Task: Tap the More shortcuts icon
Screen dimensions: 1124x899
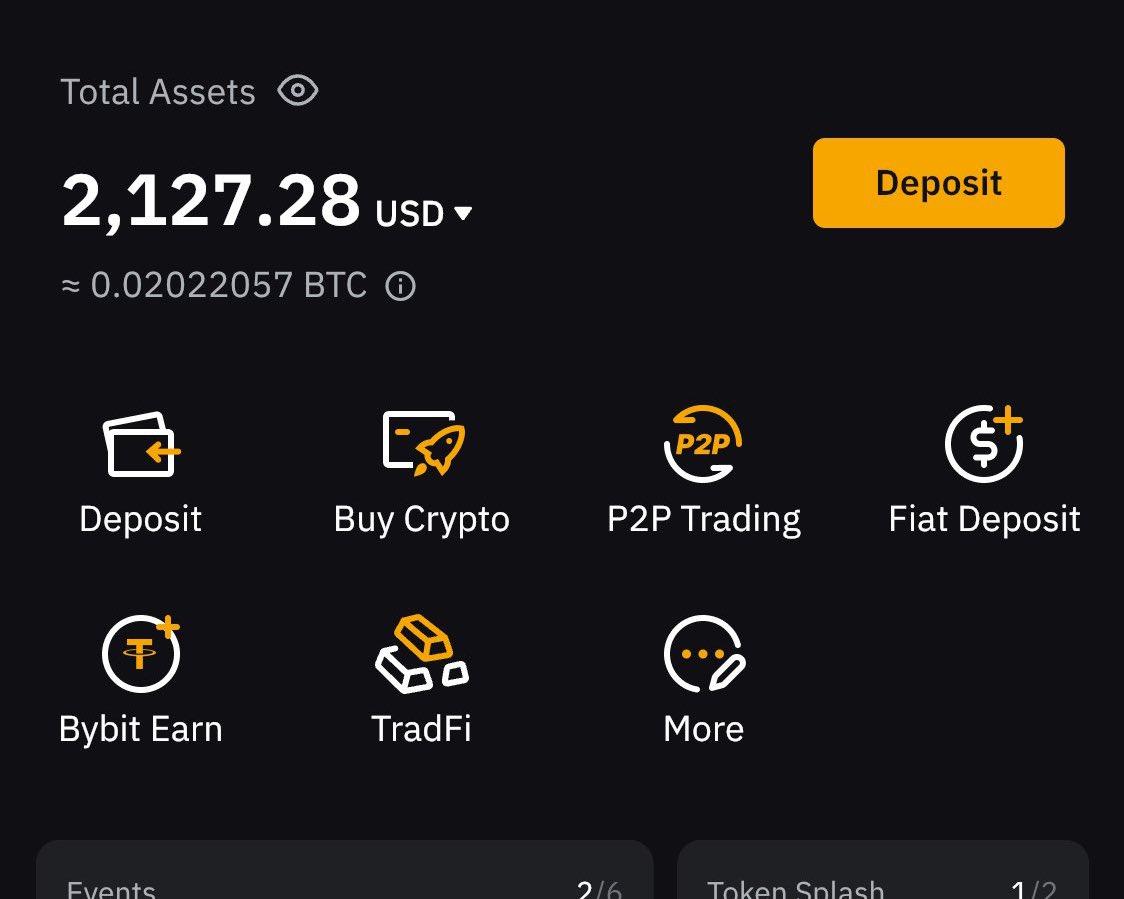Action: (x=703, y=654)
